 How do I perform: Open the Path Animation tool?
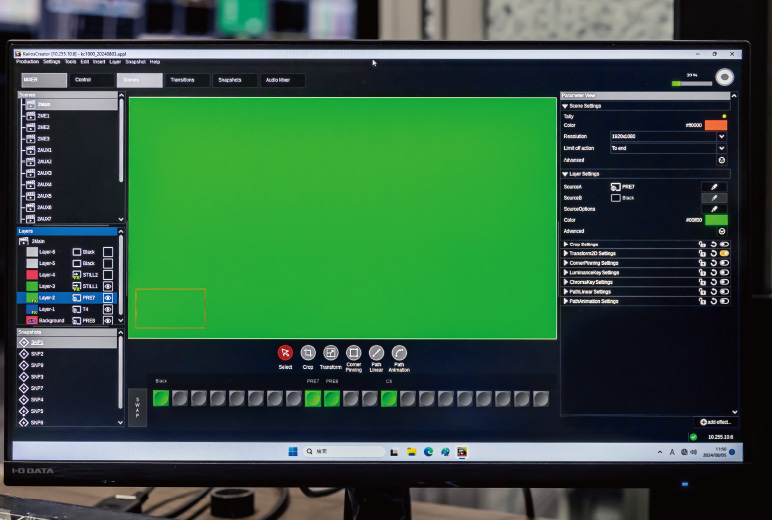coord(399,352)
